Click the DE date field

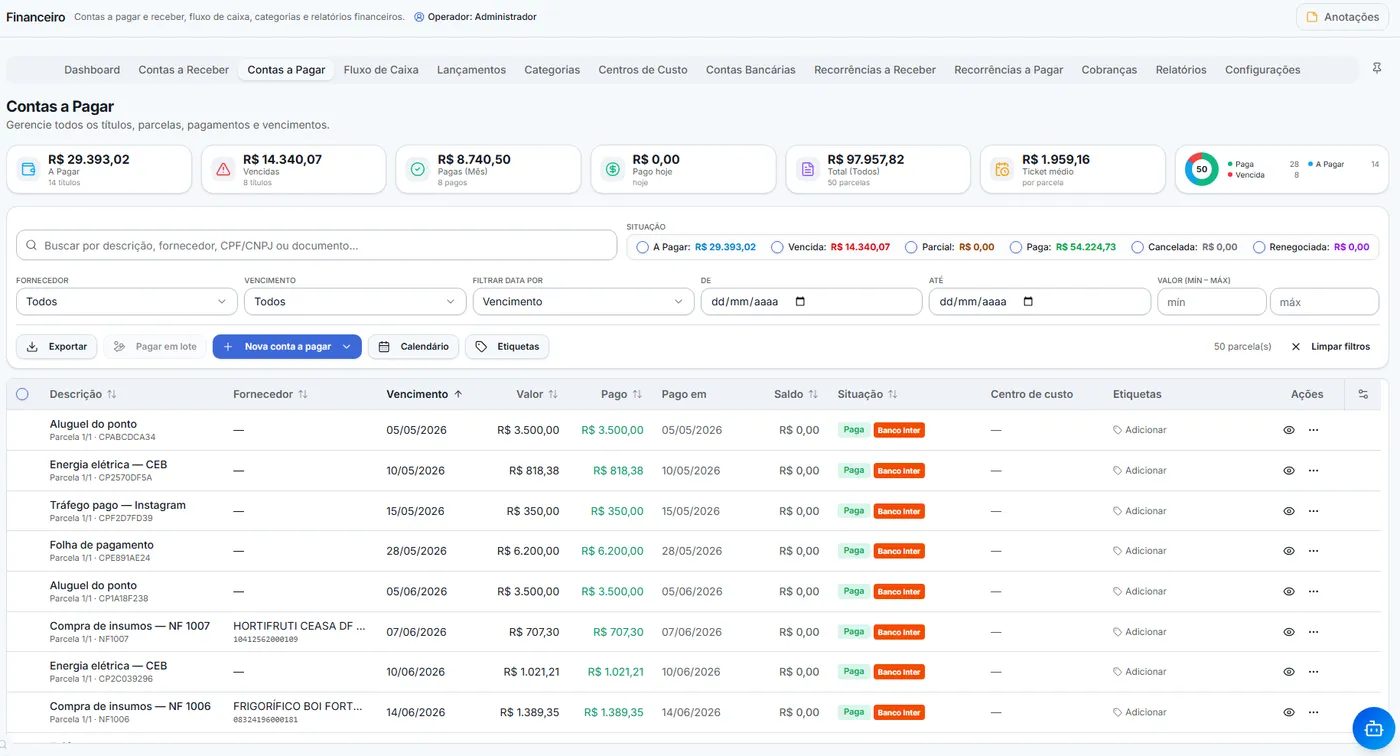pos(811,301)
